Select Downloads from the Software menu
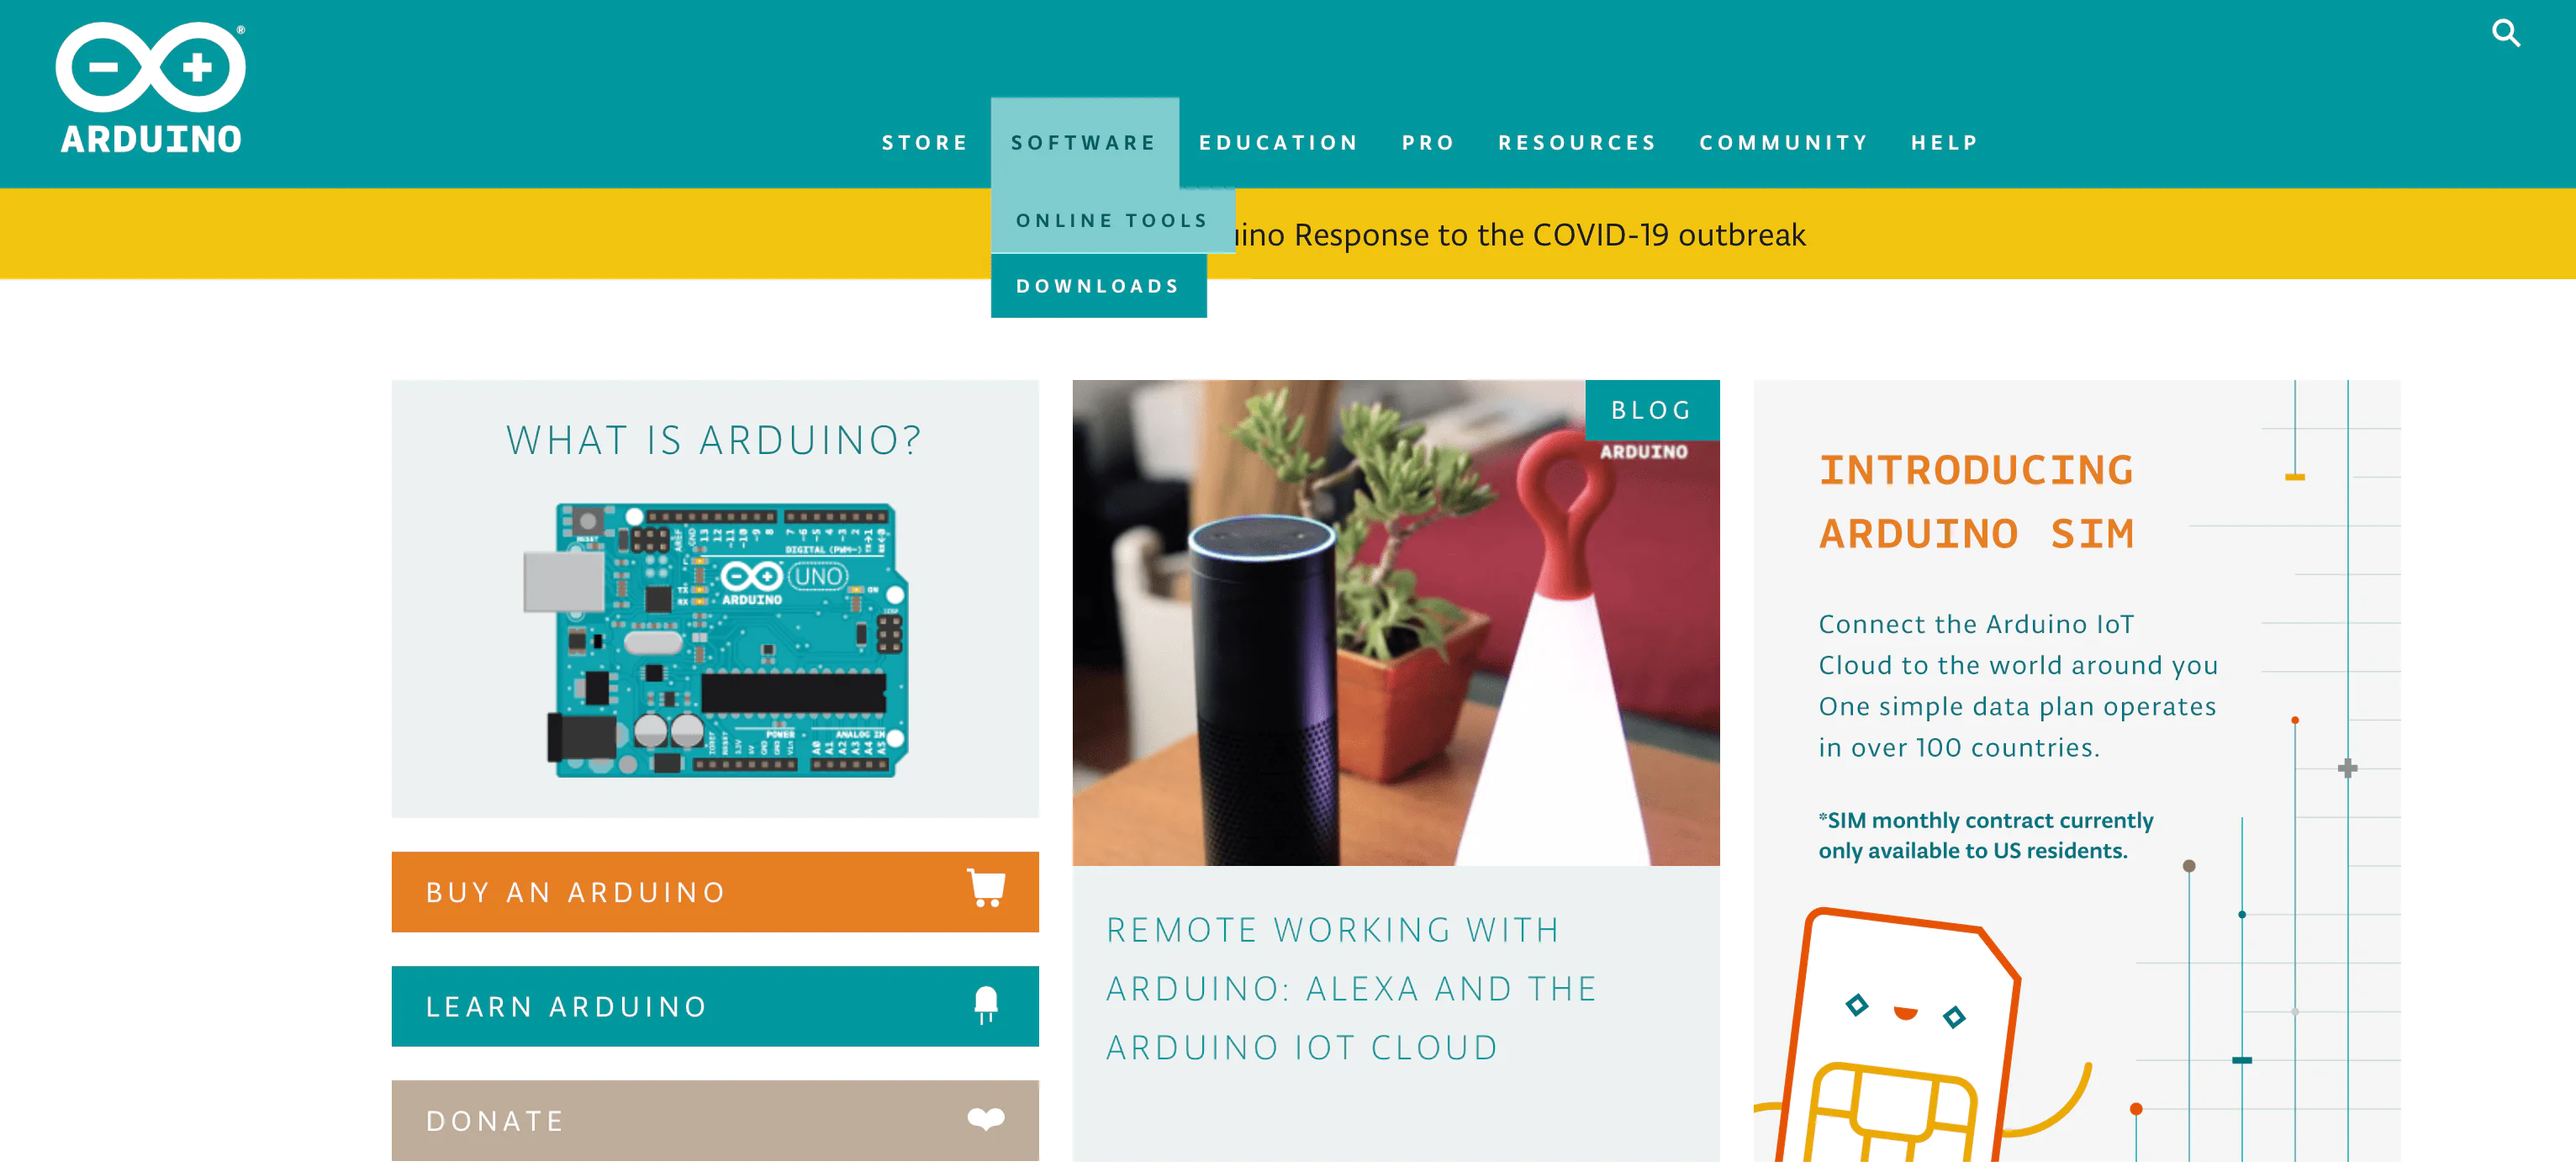 click(x=1098, y=286)
